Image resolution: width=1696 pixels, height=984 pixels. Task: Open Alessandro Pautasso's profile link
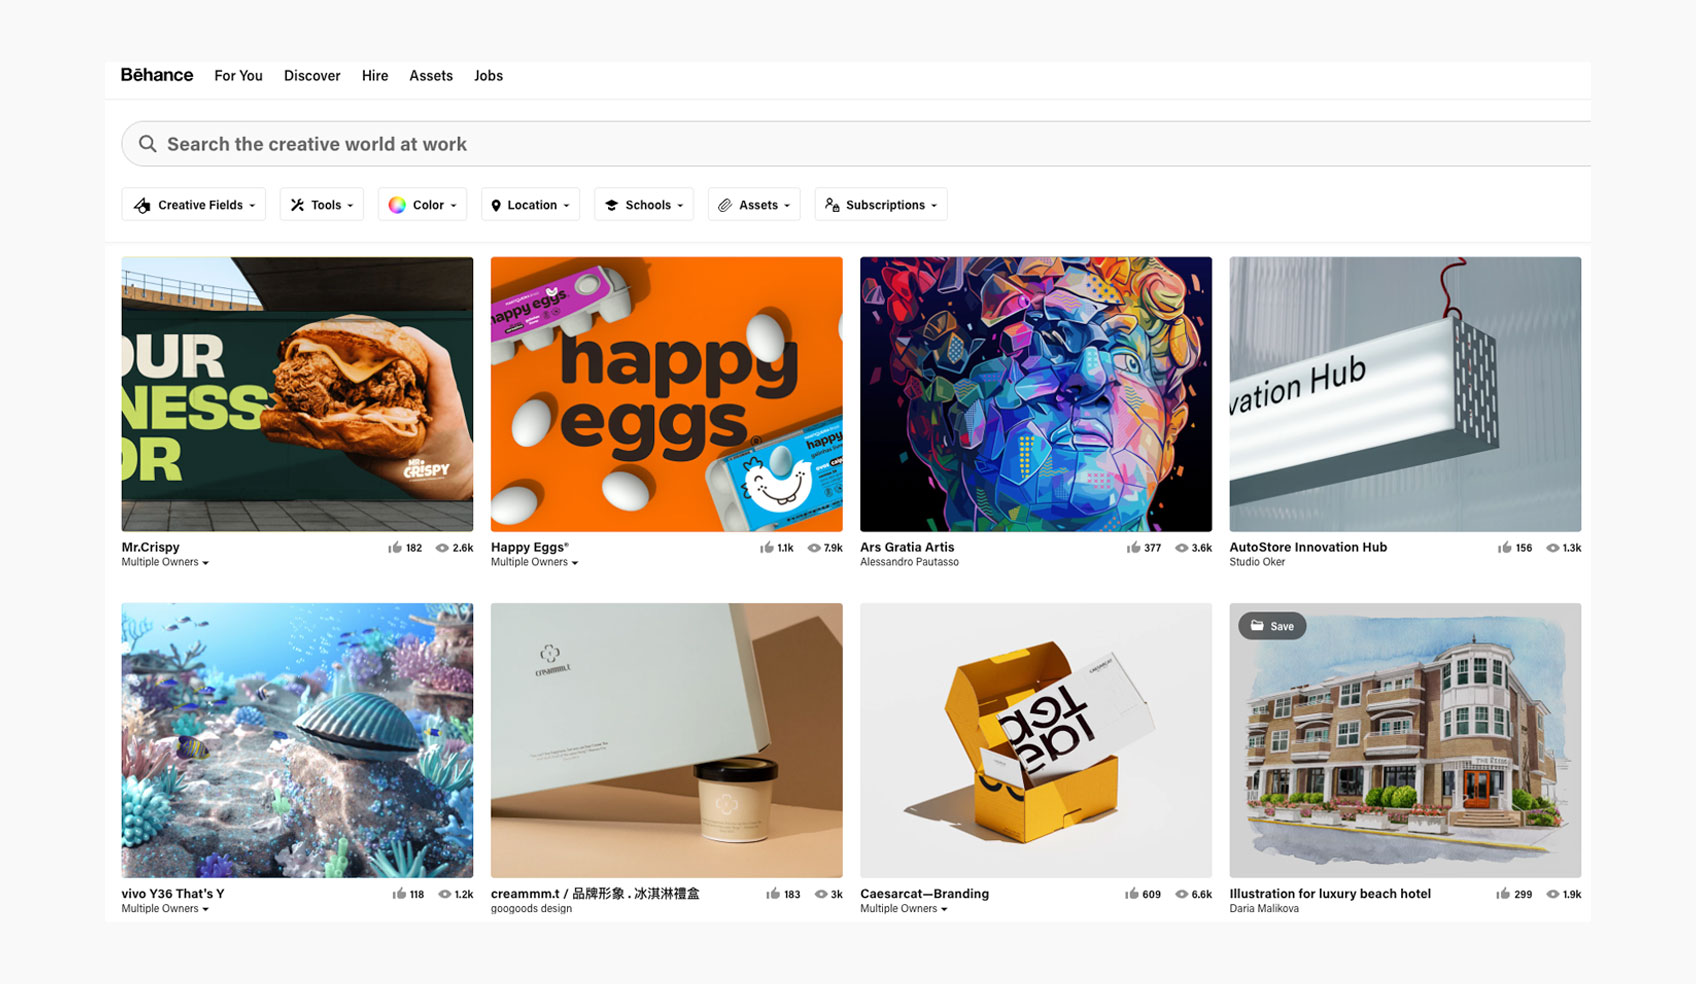pyautogui.click(x=909, y=562)
